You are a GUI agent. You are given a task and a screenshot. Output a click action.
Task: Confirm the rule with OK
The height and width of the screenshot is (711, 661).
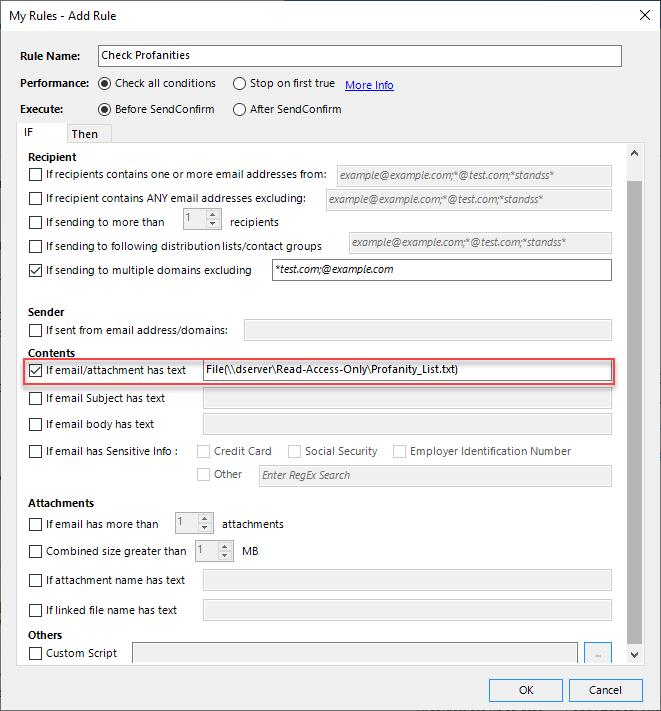tap(526, 690)
